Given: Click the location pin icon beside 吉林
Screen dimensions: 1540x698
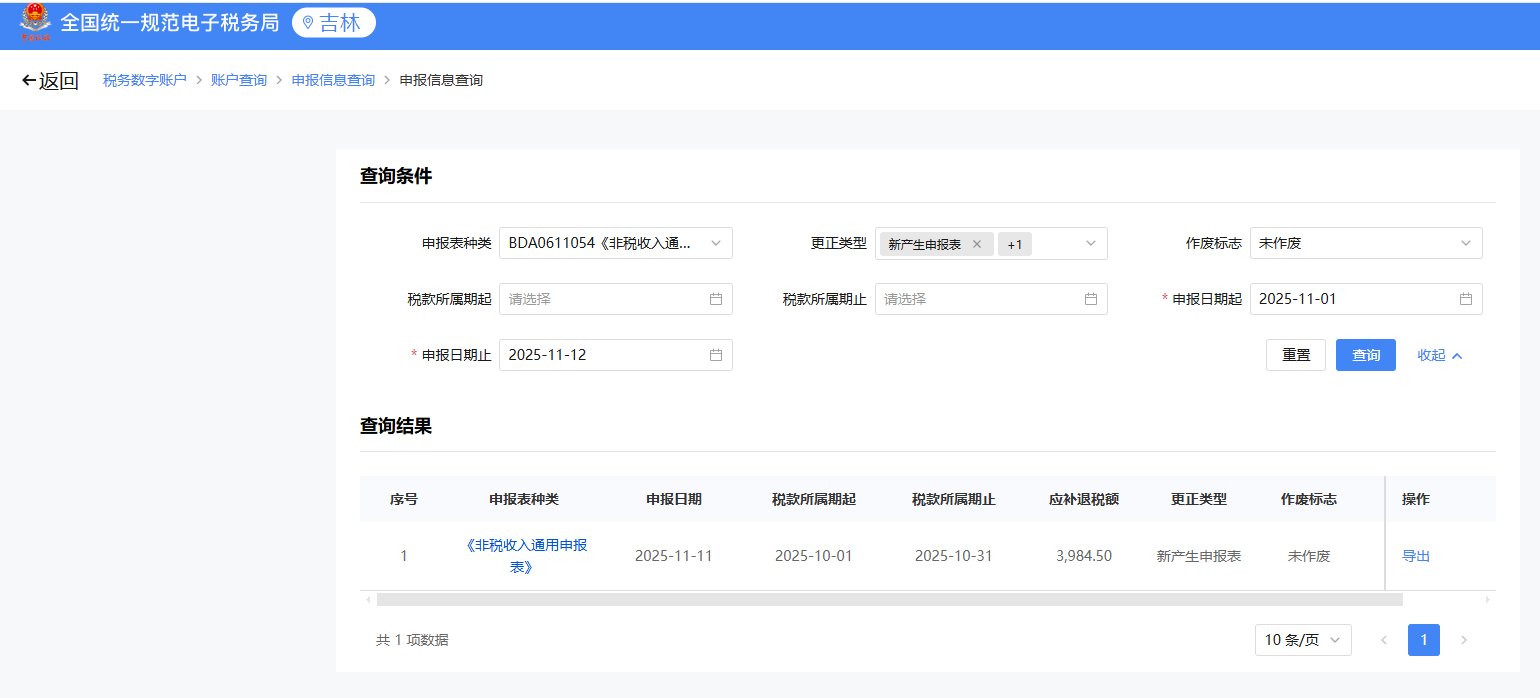Looking at the screenshot, I should 308,23.
